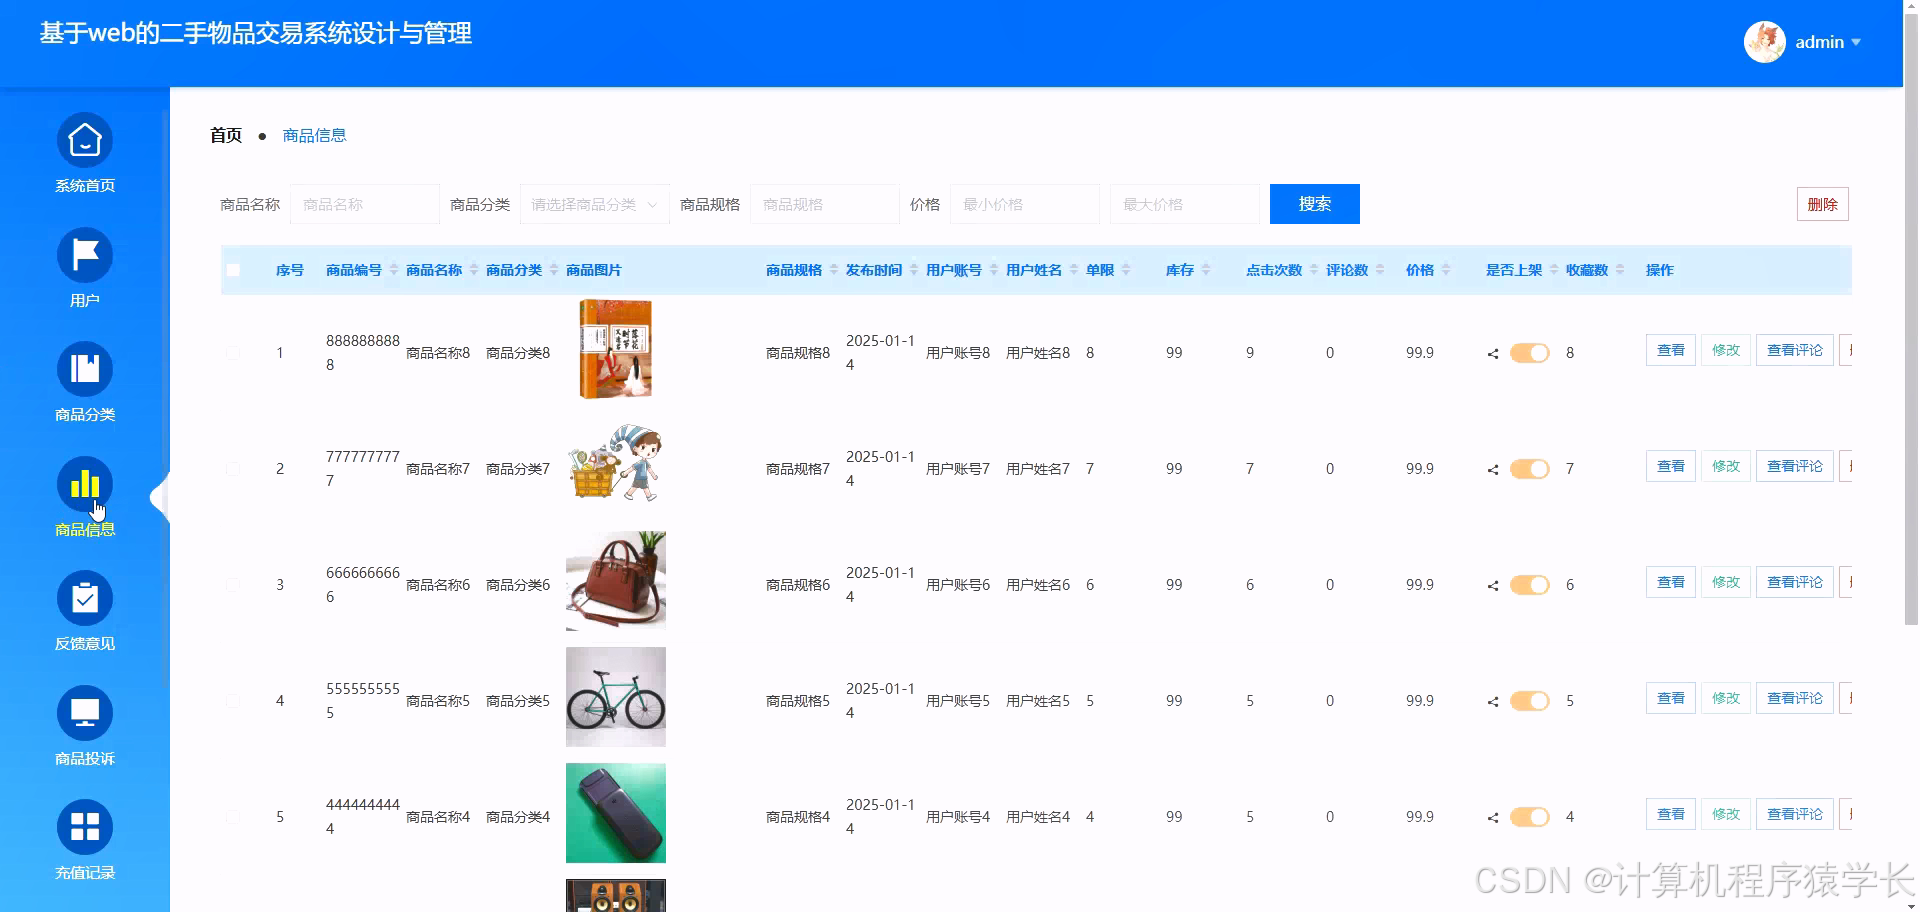
Task: Click 查看 for 商品名称4 row
Action: click(x=1670, y=814)
